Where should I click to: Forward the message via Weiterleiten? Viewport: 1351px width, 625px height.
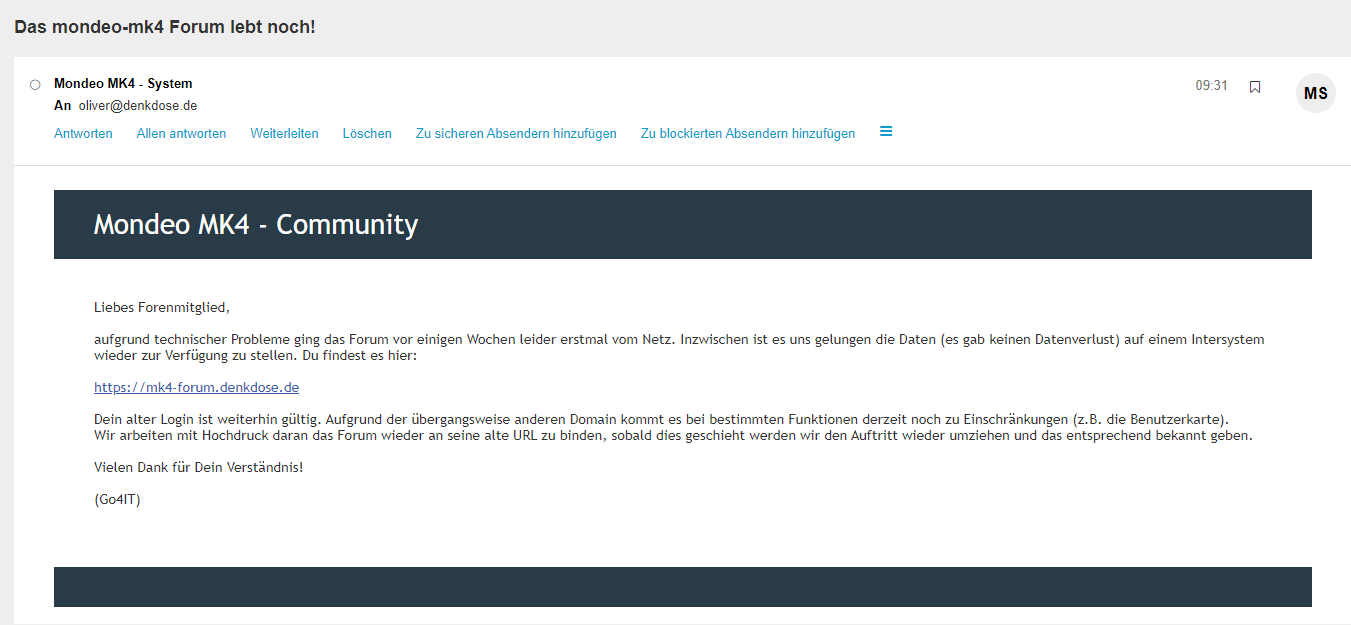point(284,134)
